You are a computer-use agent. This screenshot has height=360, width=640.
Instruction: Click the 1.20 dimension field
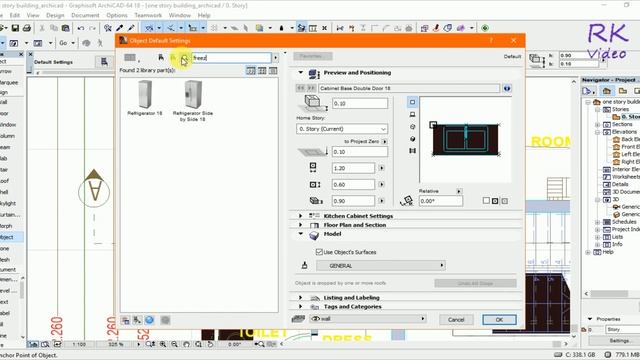click(353, 168)
